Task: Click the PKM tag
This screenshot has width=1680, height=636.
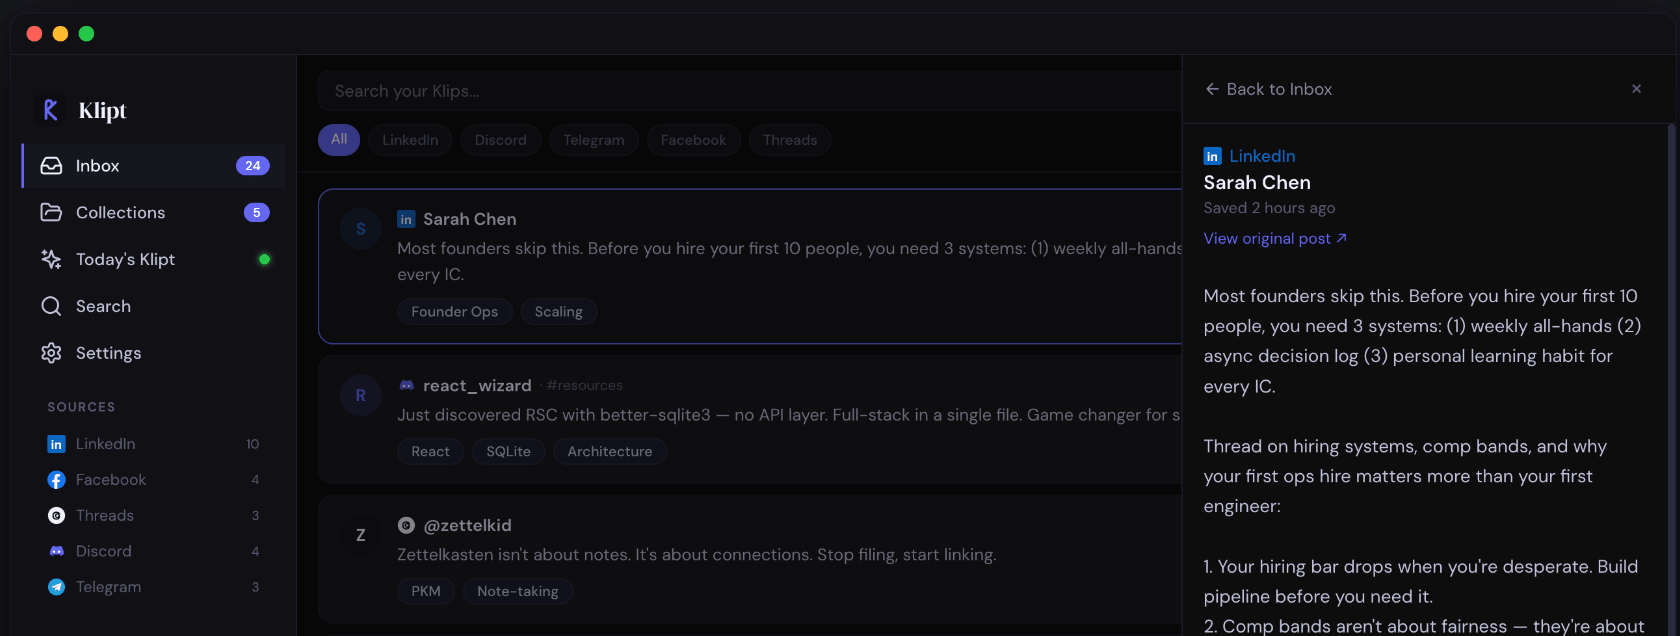Action: [x=426, y=592]
